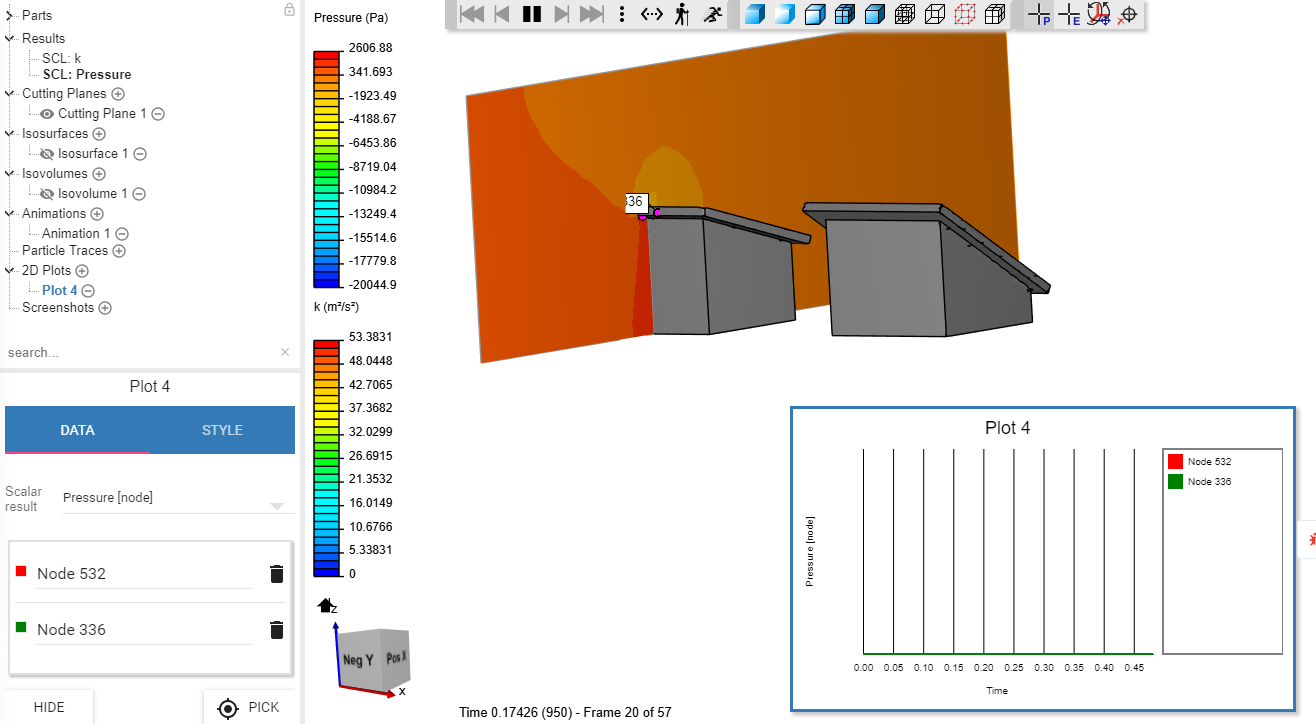Screen dimensions: 1316x724
Task: Click the lock icon above the tree
Action: [x=289, y=10]
